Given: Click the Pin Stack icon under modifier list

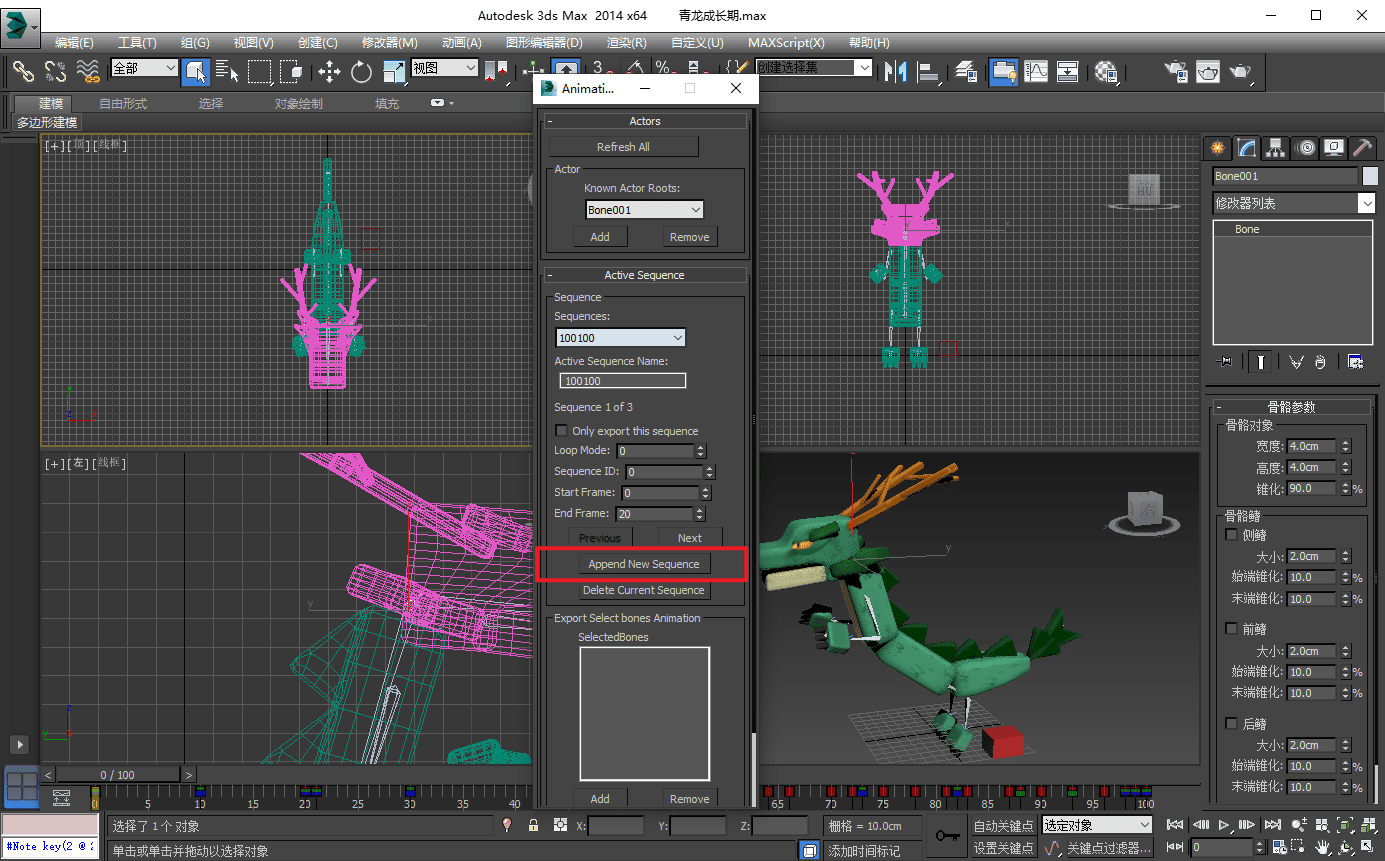Looking at the screenshot, I should click(1223, 362).
